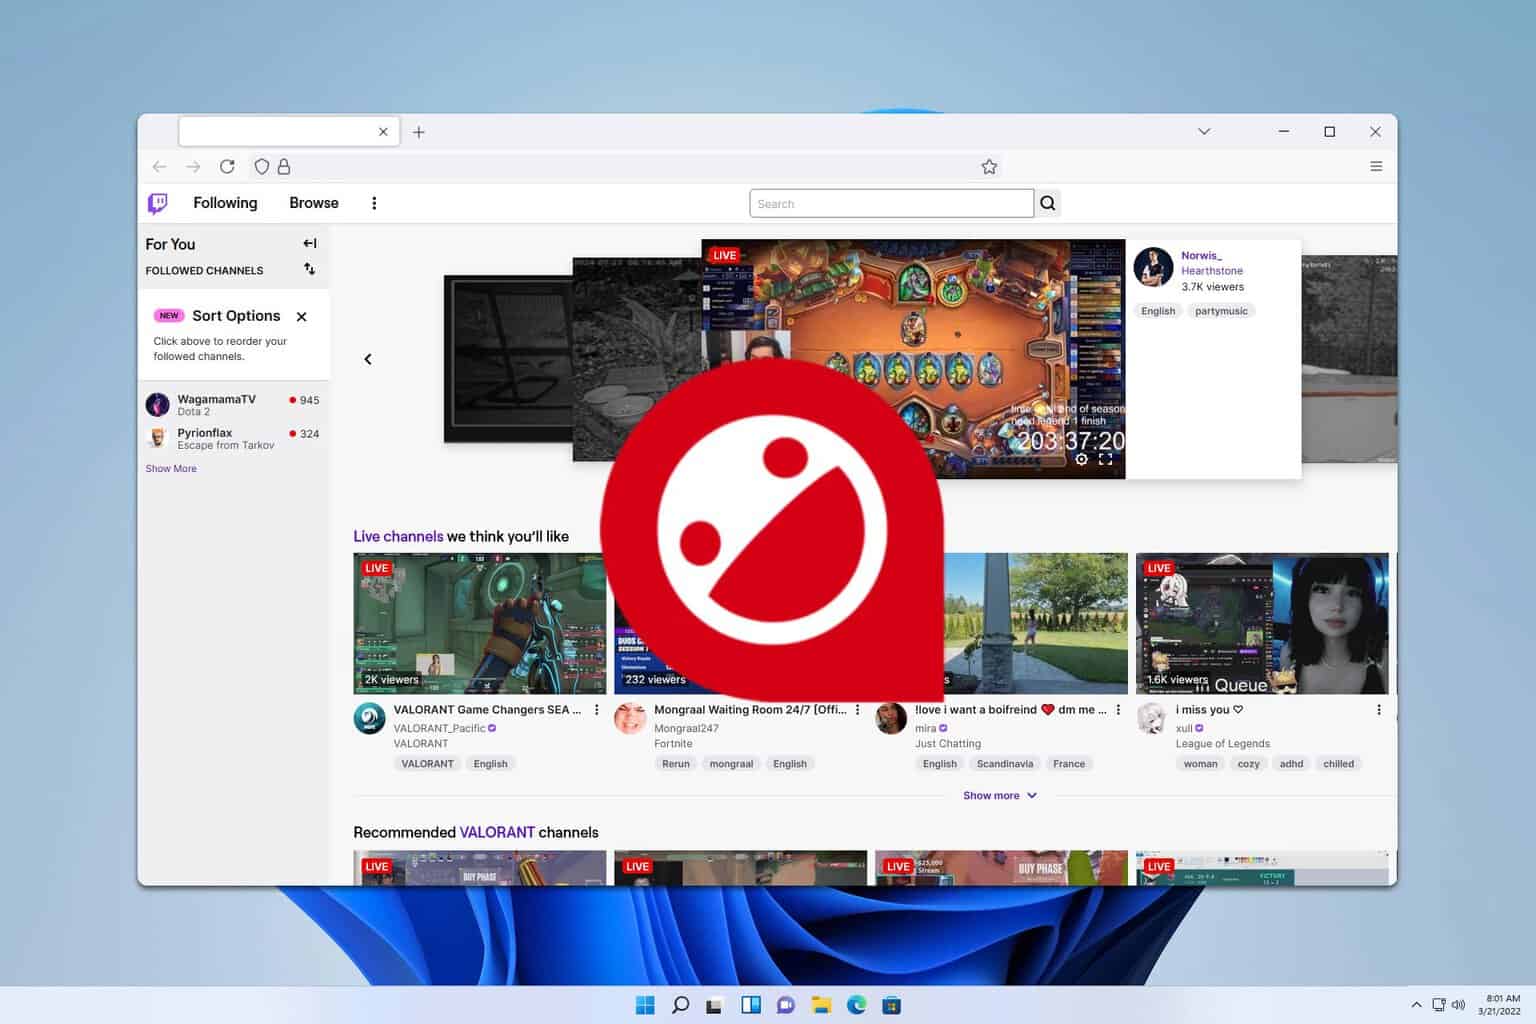Open the Just Chatting category link
Viewport: 1536px width, 1024px height.
948,744
